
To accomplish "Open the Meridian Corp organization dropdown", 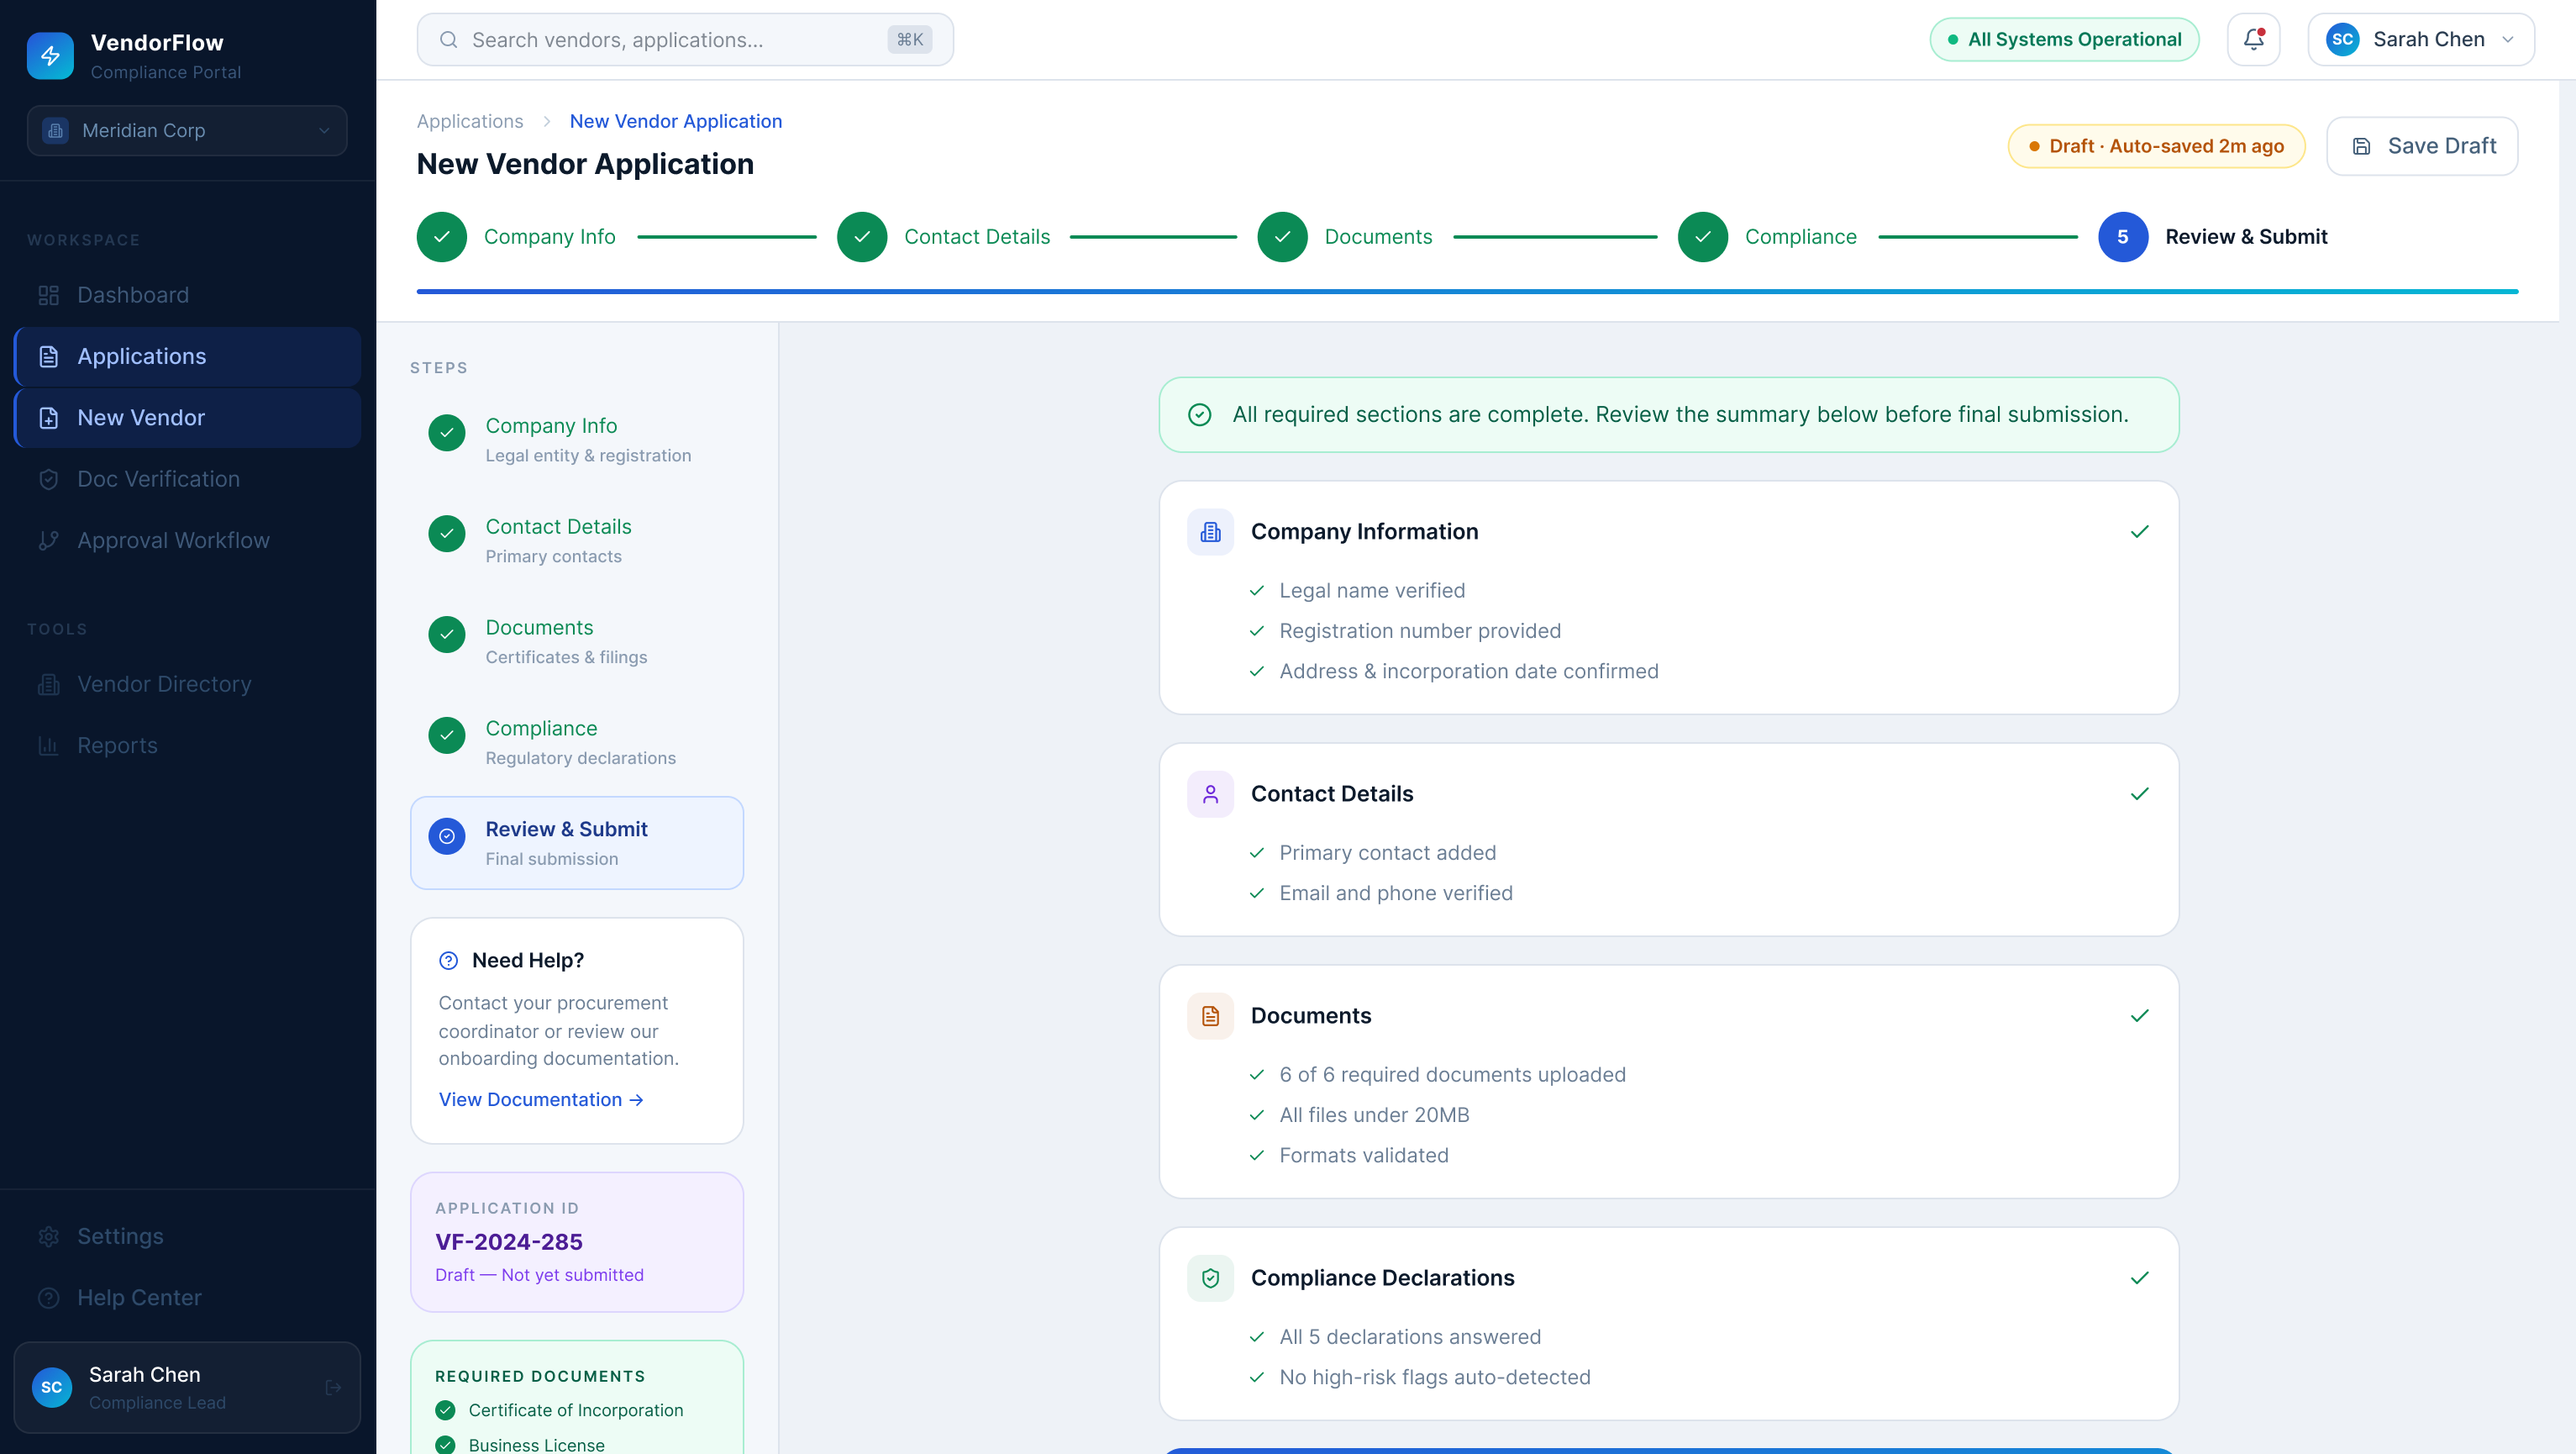I will coord(187,130).
